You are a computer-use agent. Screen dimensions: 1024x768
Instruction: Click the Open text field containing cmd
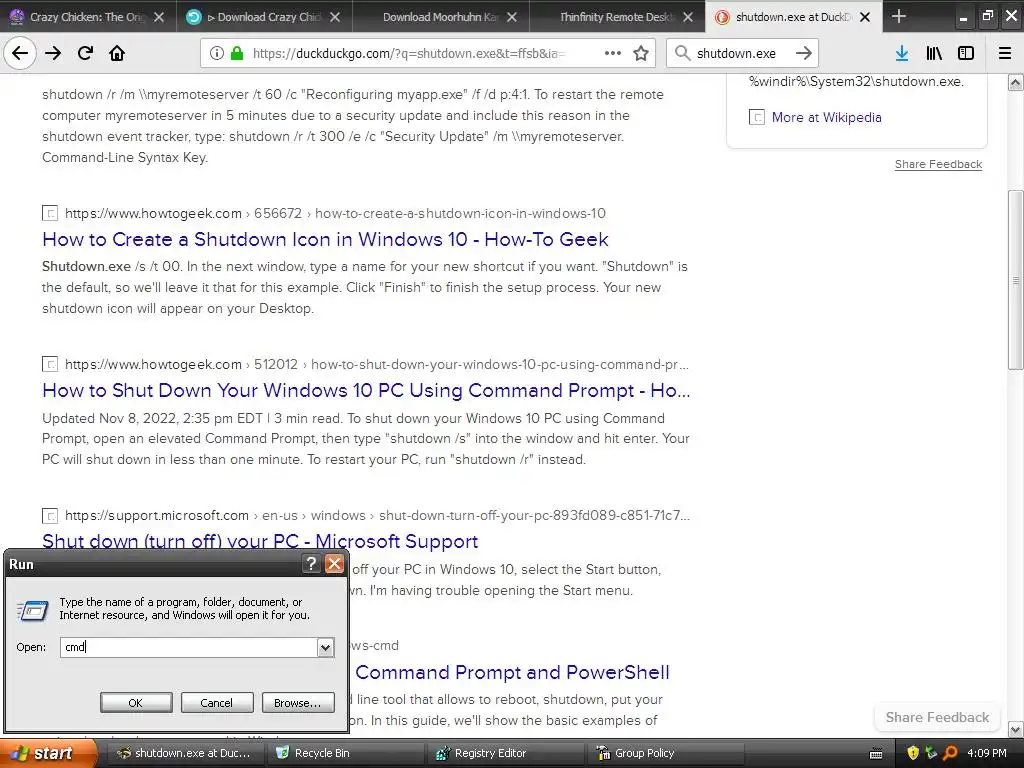point(189,647)
